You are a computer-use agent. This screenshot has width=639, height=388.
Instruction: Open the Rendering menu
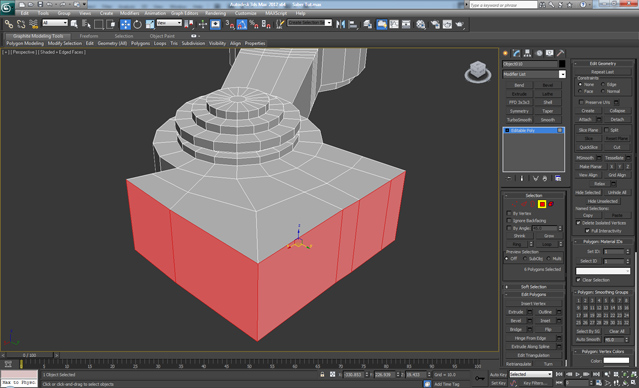(x=216, y=13)
